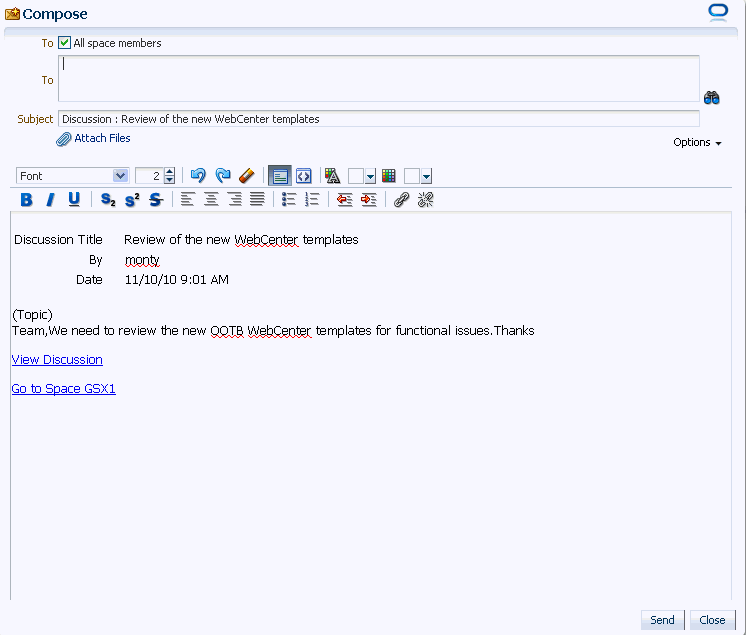
Task: Switch to rich text editing mode
Action: 280,176
